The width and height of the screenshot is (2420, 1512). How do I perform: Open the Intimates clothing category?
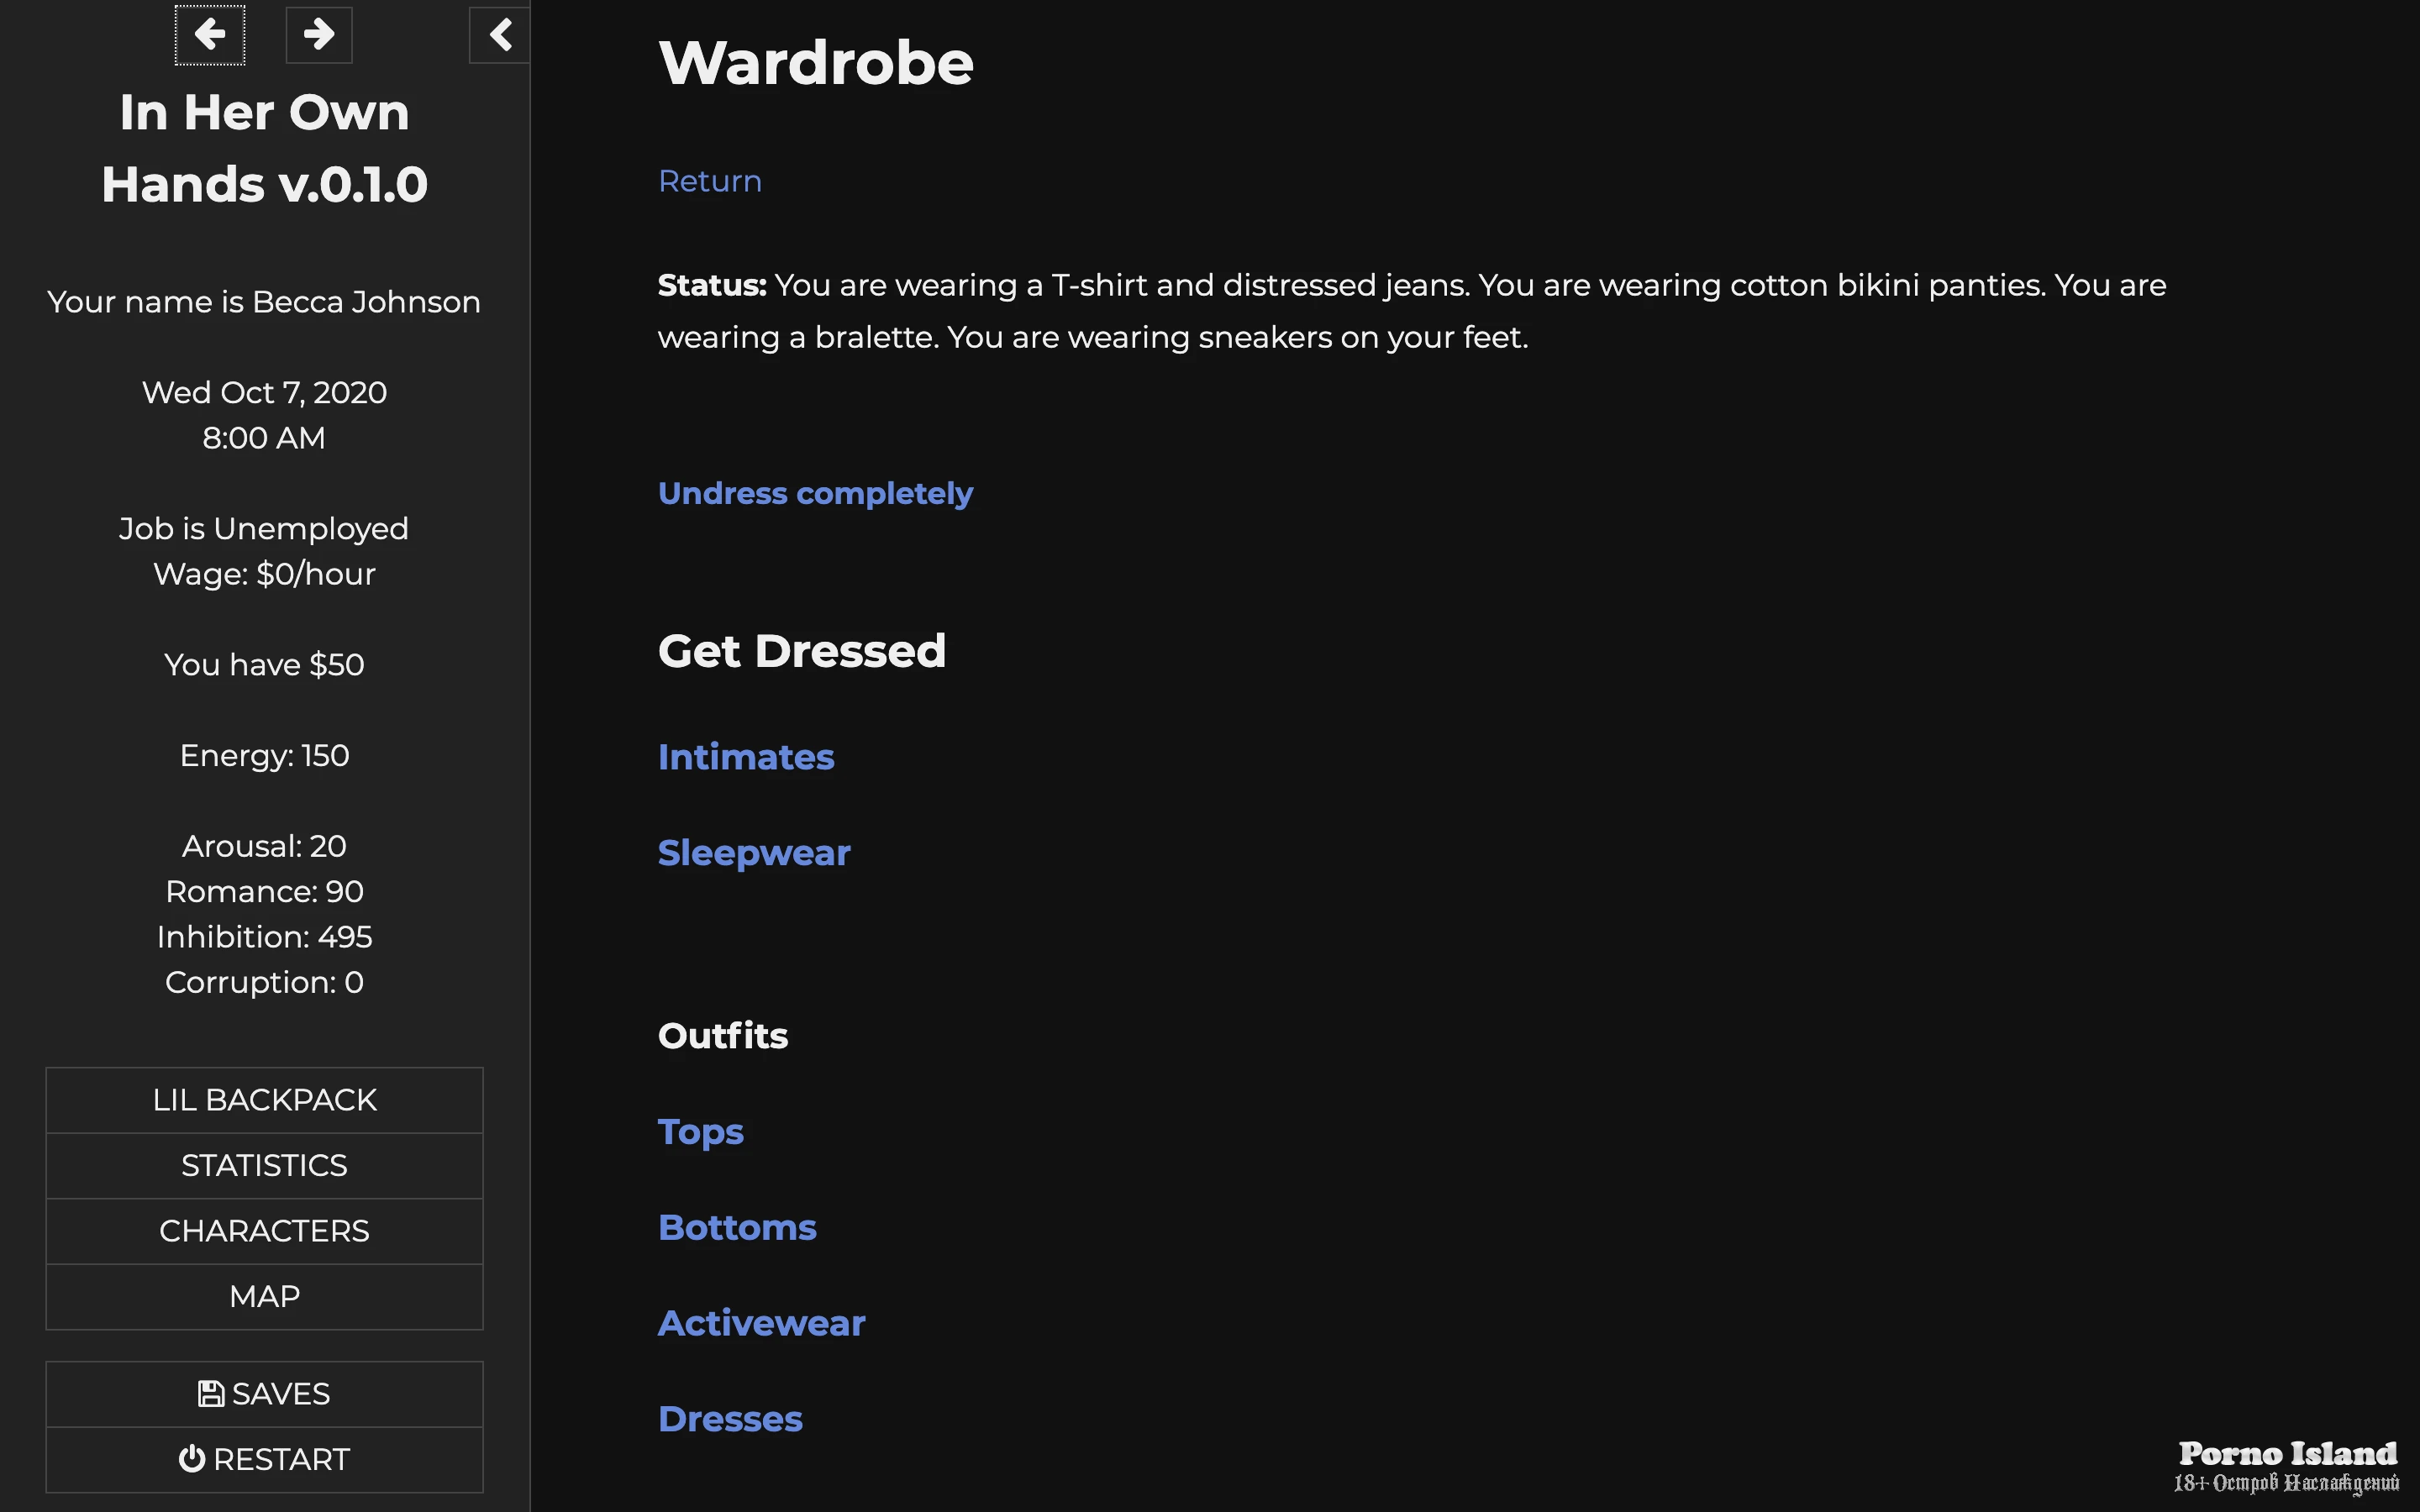click(745, 757)
